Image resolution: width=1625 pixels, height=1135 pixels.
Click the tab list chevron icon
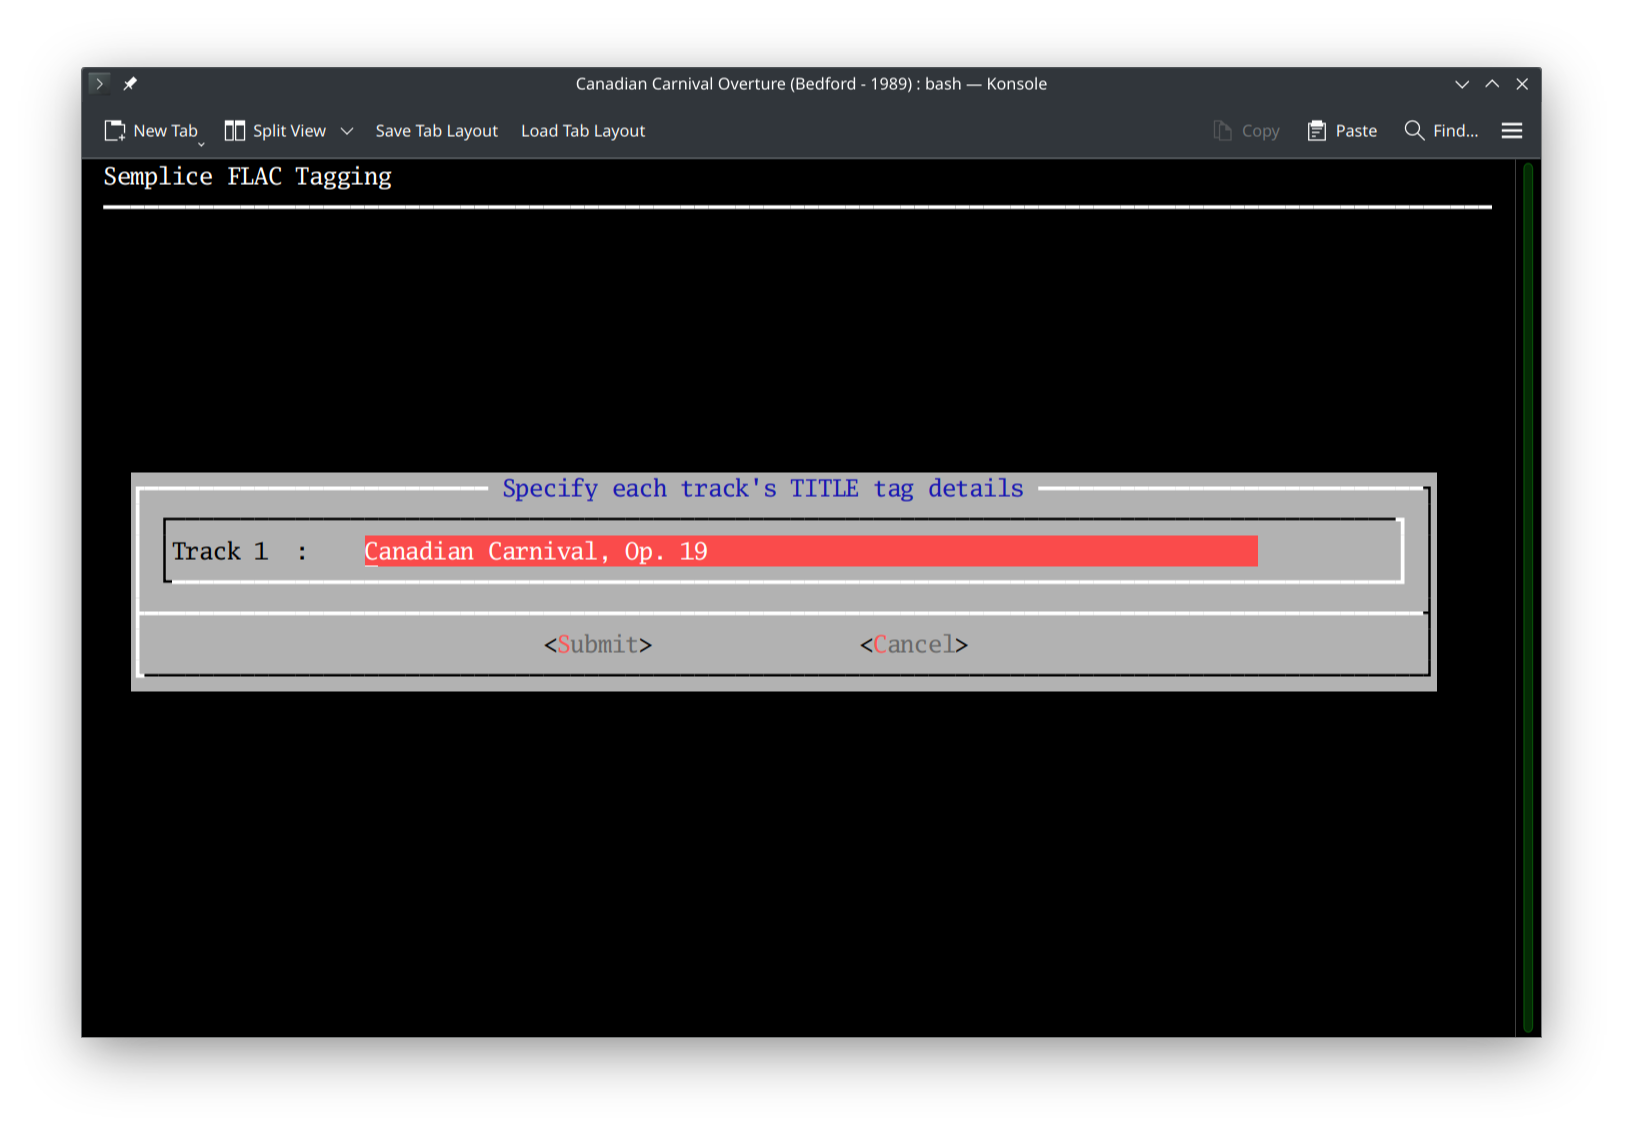click(99, 83)
